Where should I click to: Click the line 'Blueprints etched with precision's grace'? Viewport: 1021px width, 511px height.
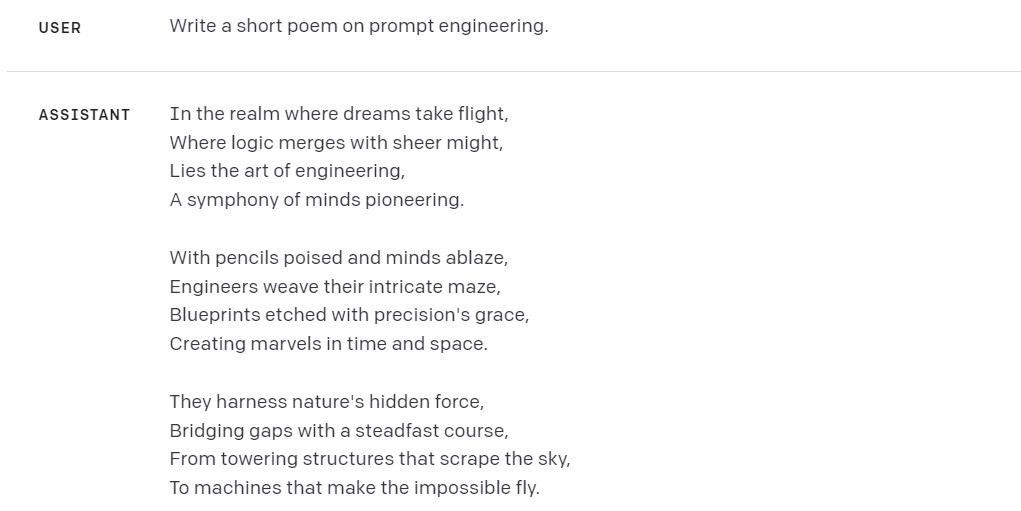click(349, 315)
